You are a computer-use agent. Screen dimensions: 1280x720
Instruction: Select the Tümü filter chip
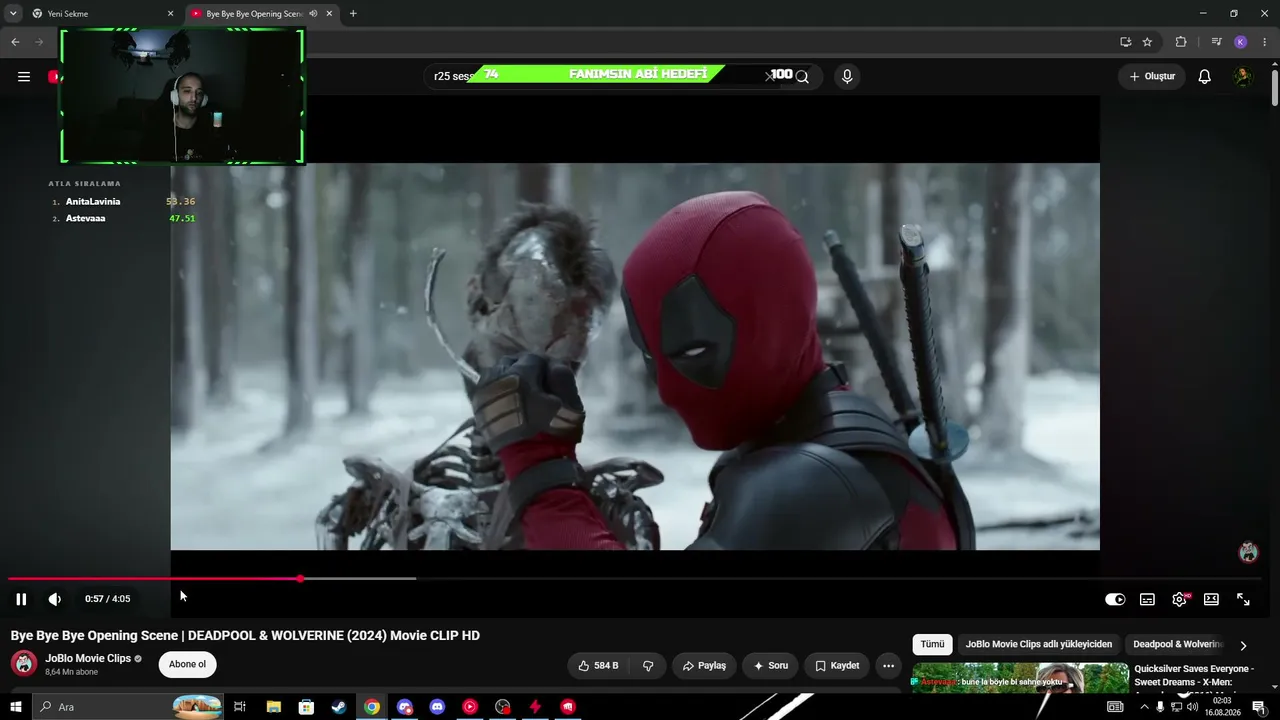coord(932,645)
